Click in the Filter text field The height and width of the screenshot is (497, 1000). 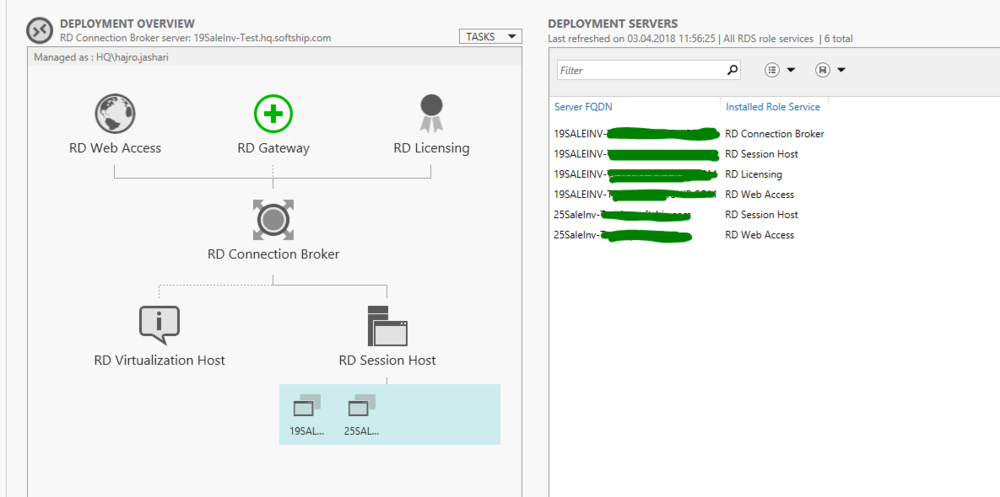coord(640,71)
